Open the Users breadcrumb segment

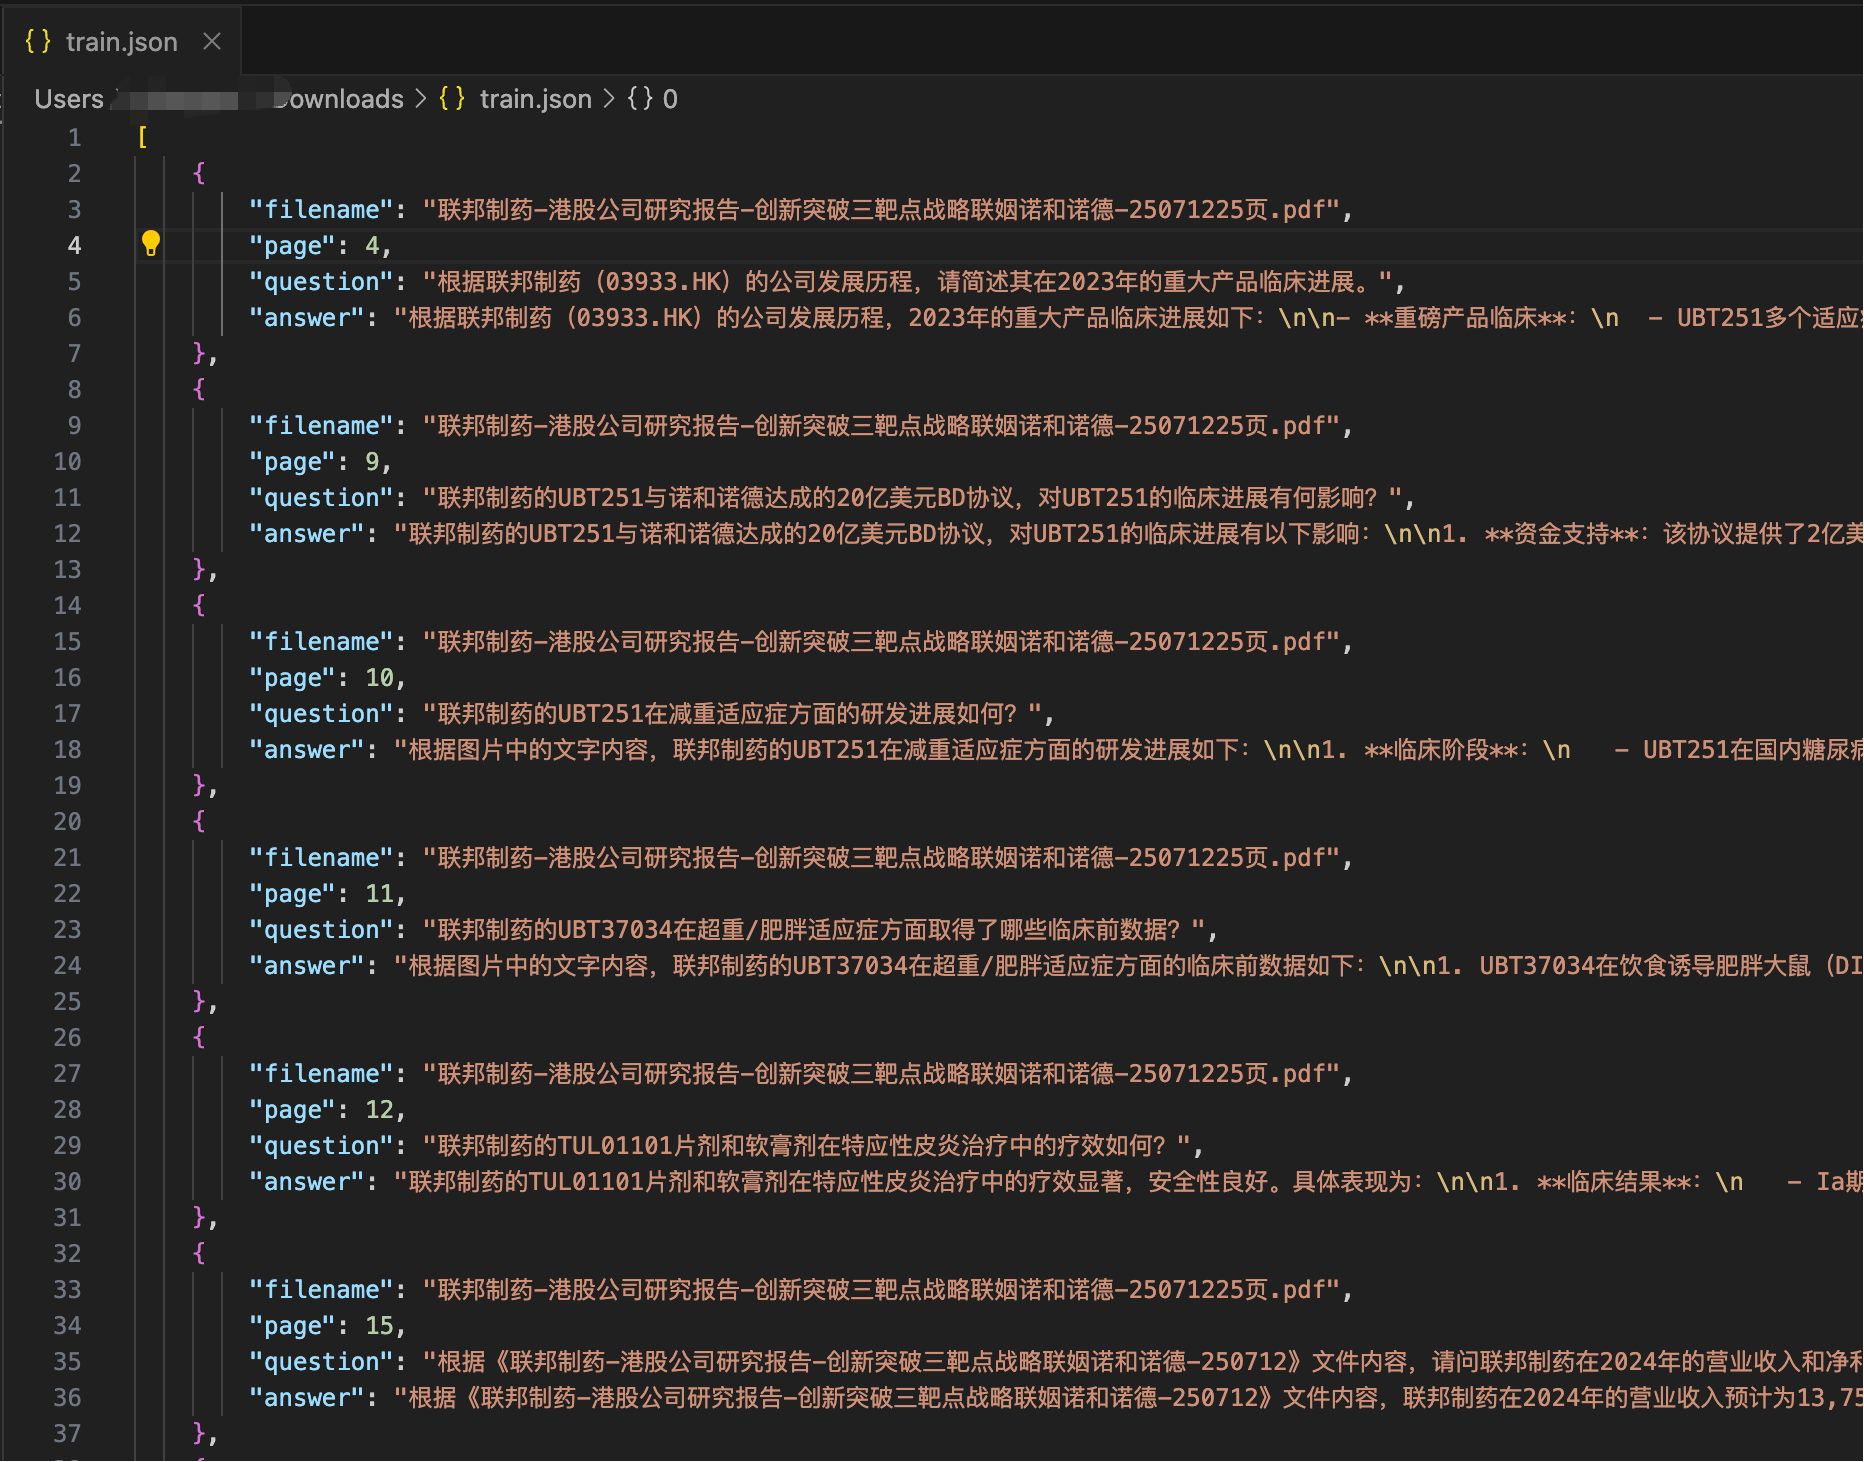tap(69, 99)
